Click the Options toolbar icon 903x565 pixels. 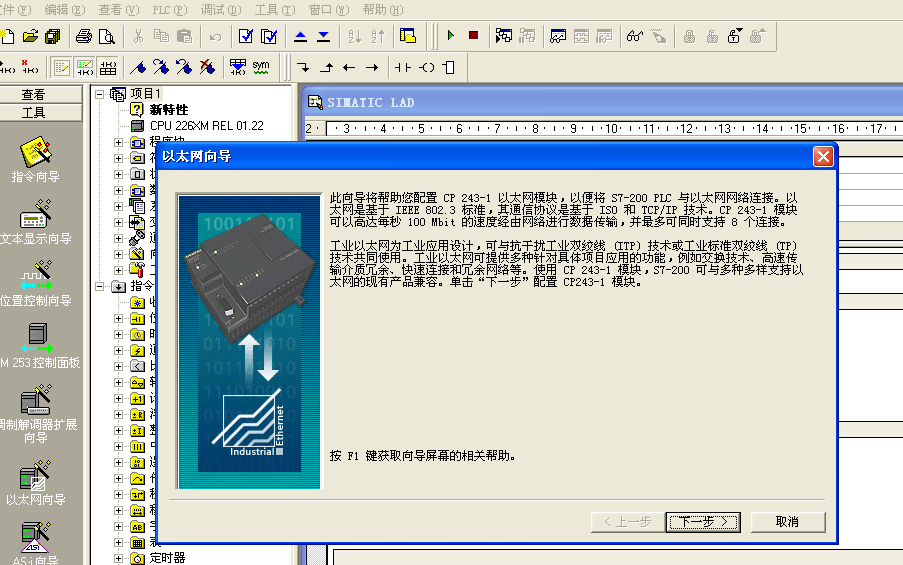pyautogui.click(x=408, y=36)
